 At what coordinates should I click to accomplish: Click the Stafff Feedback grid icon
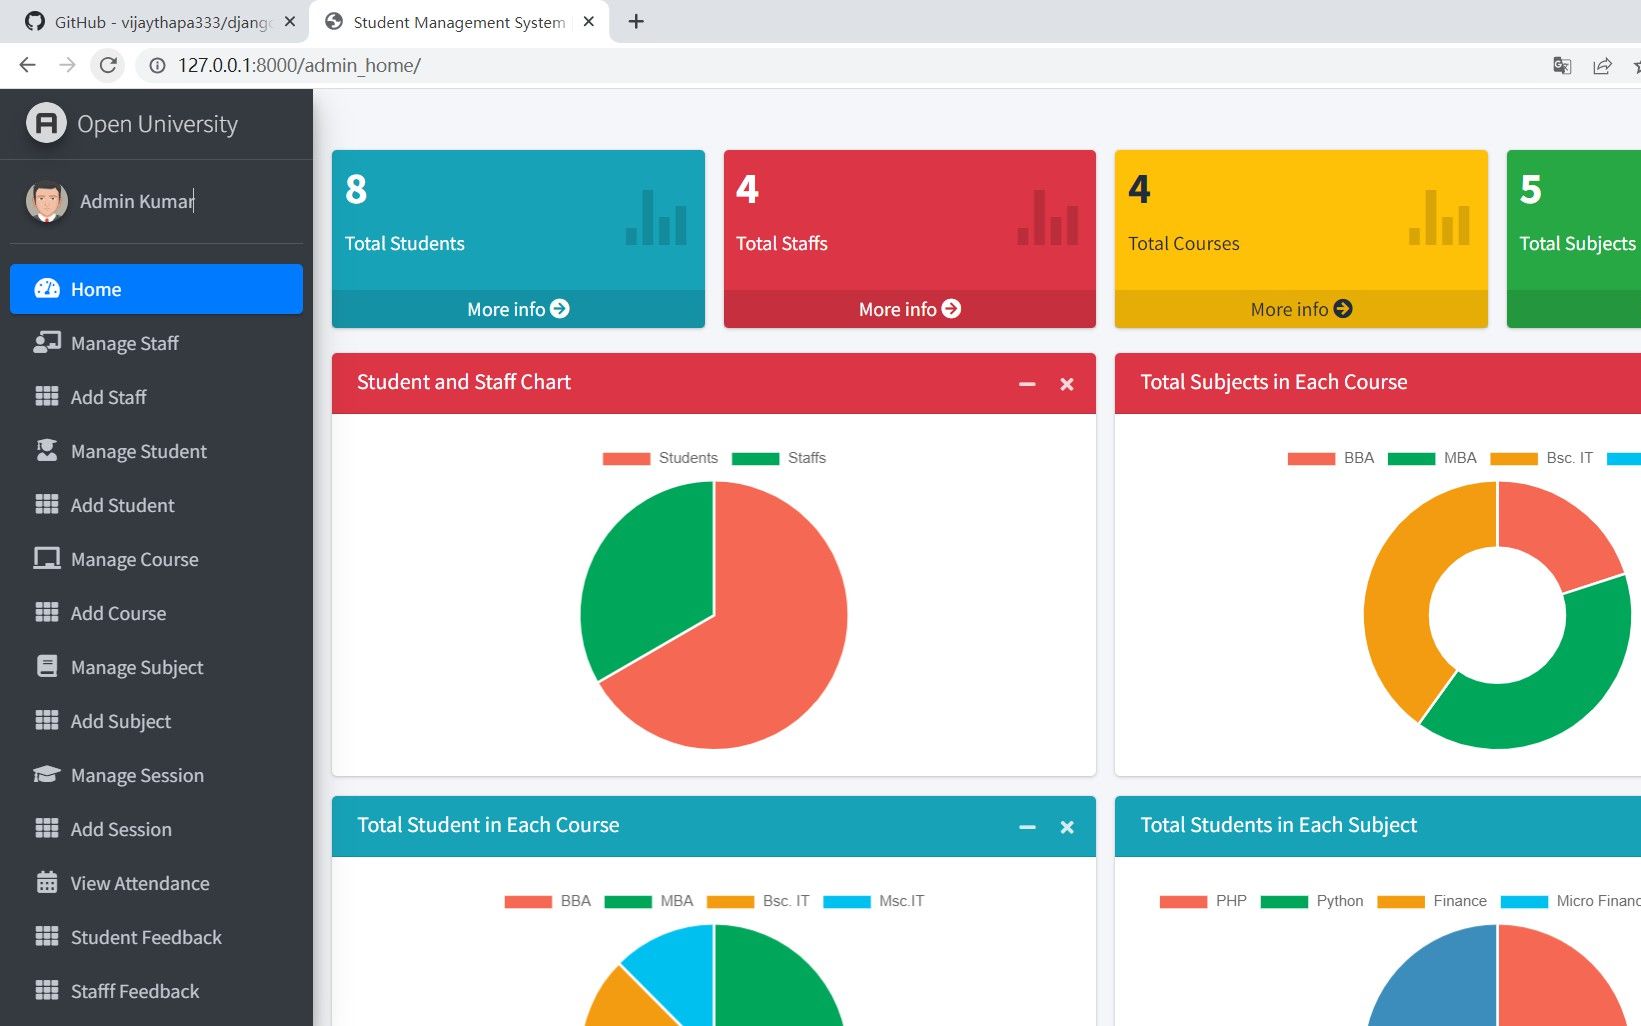pos(47,991)
